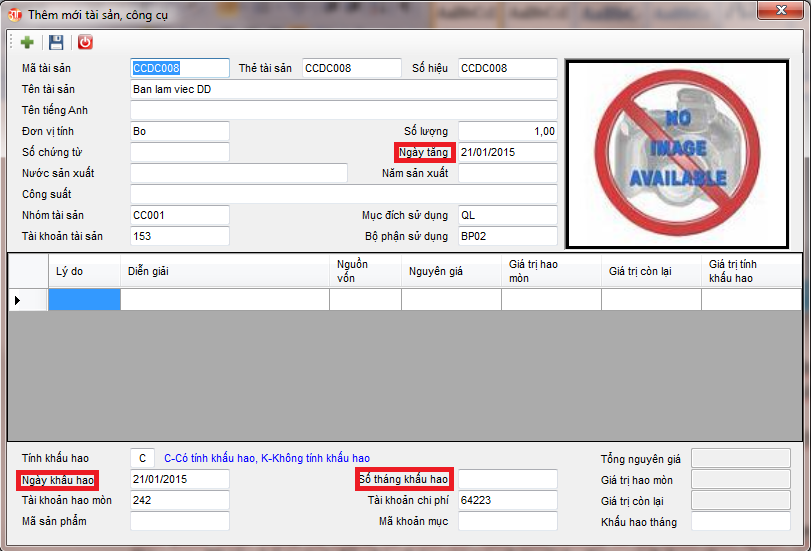Click the floppy disk save icon
The height and width of the screenshot is (551, 811).
pyautogui.click(x=56, y=42)
